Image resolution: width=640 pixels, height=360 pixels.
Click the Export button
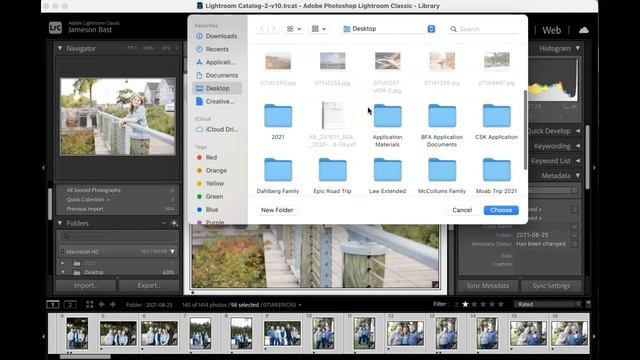149,285
